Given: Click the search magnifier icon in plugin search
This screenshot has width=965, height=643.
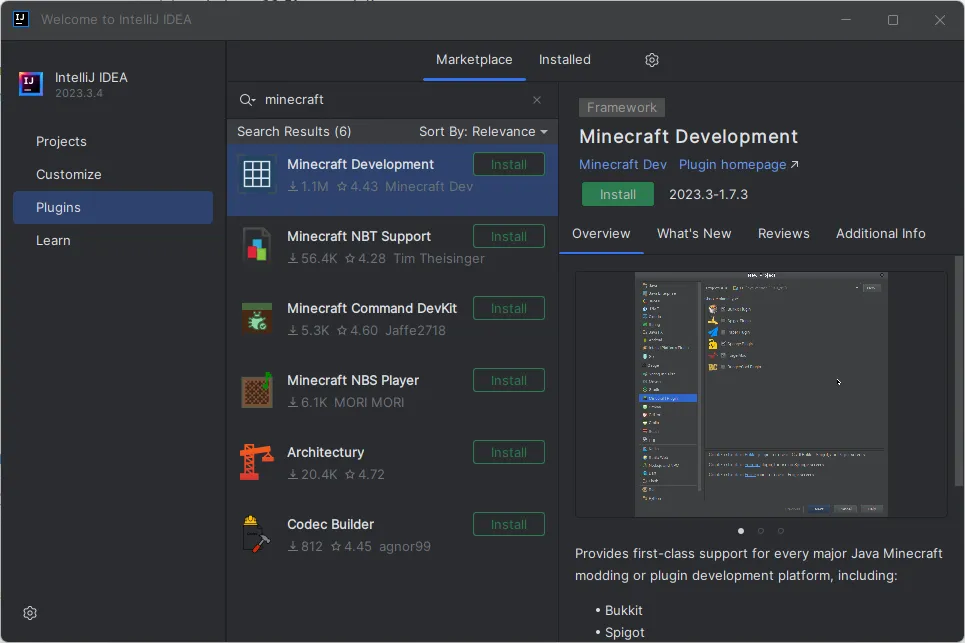Looking at the screenshot, I should coord(247,100).
